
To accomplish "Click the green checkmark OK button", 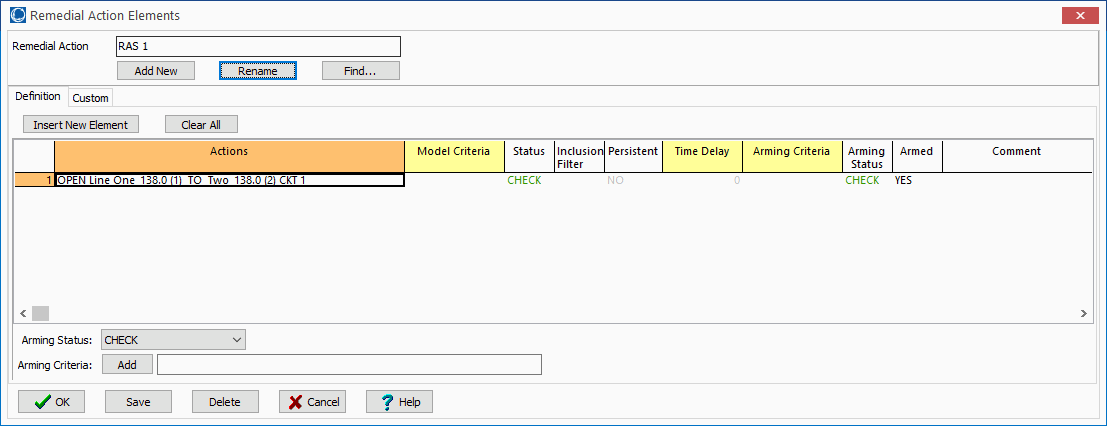I will pos(51,401).
